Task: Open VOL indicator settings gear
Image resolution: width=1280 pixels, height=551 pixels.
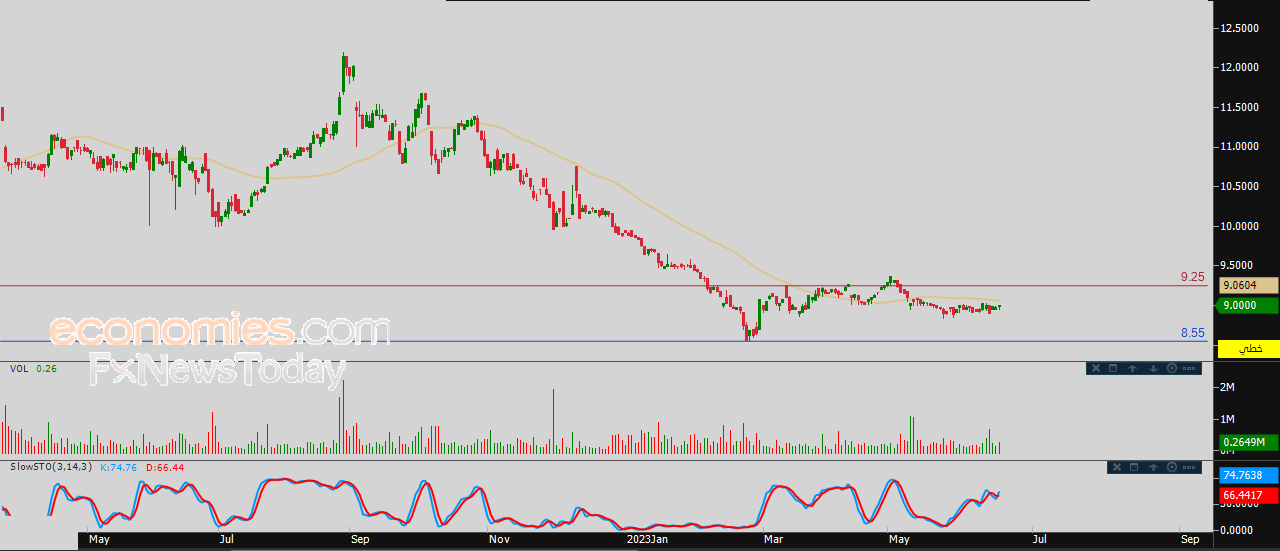Action: 1170,368
